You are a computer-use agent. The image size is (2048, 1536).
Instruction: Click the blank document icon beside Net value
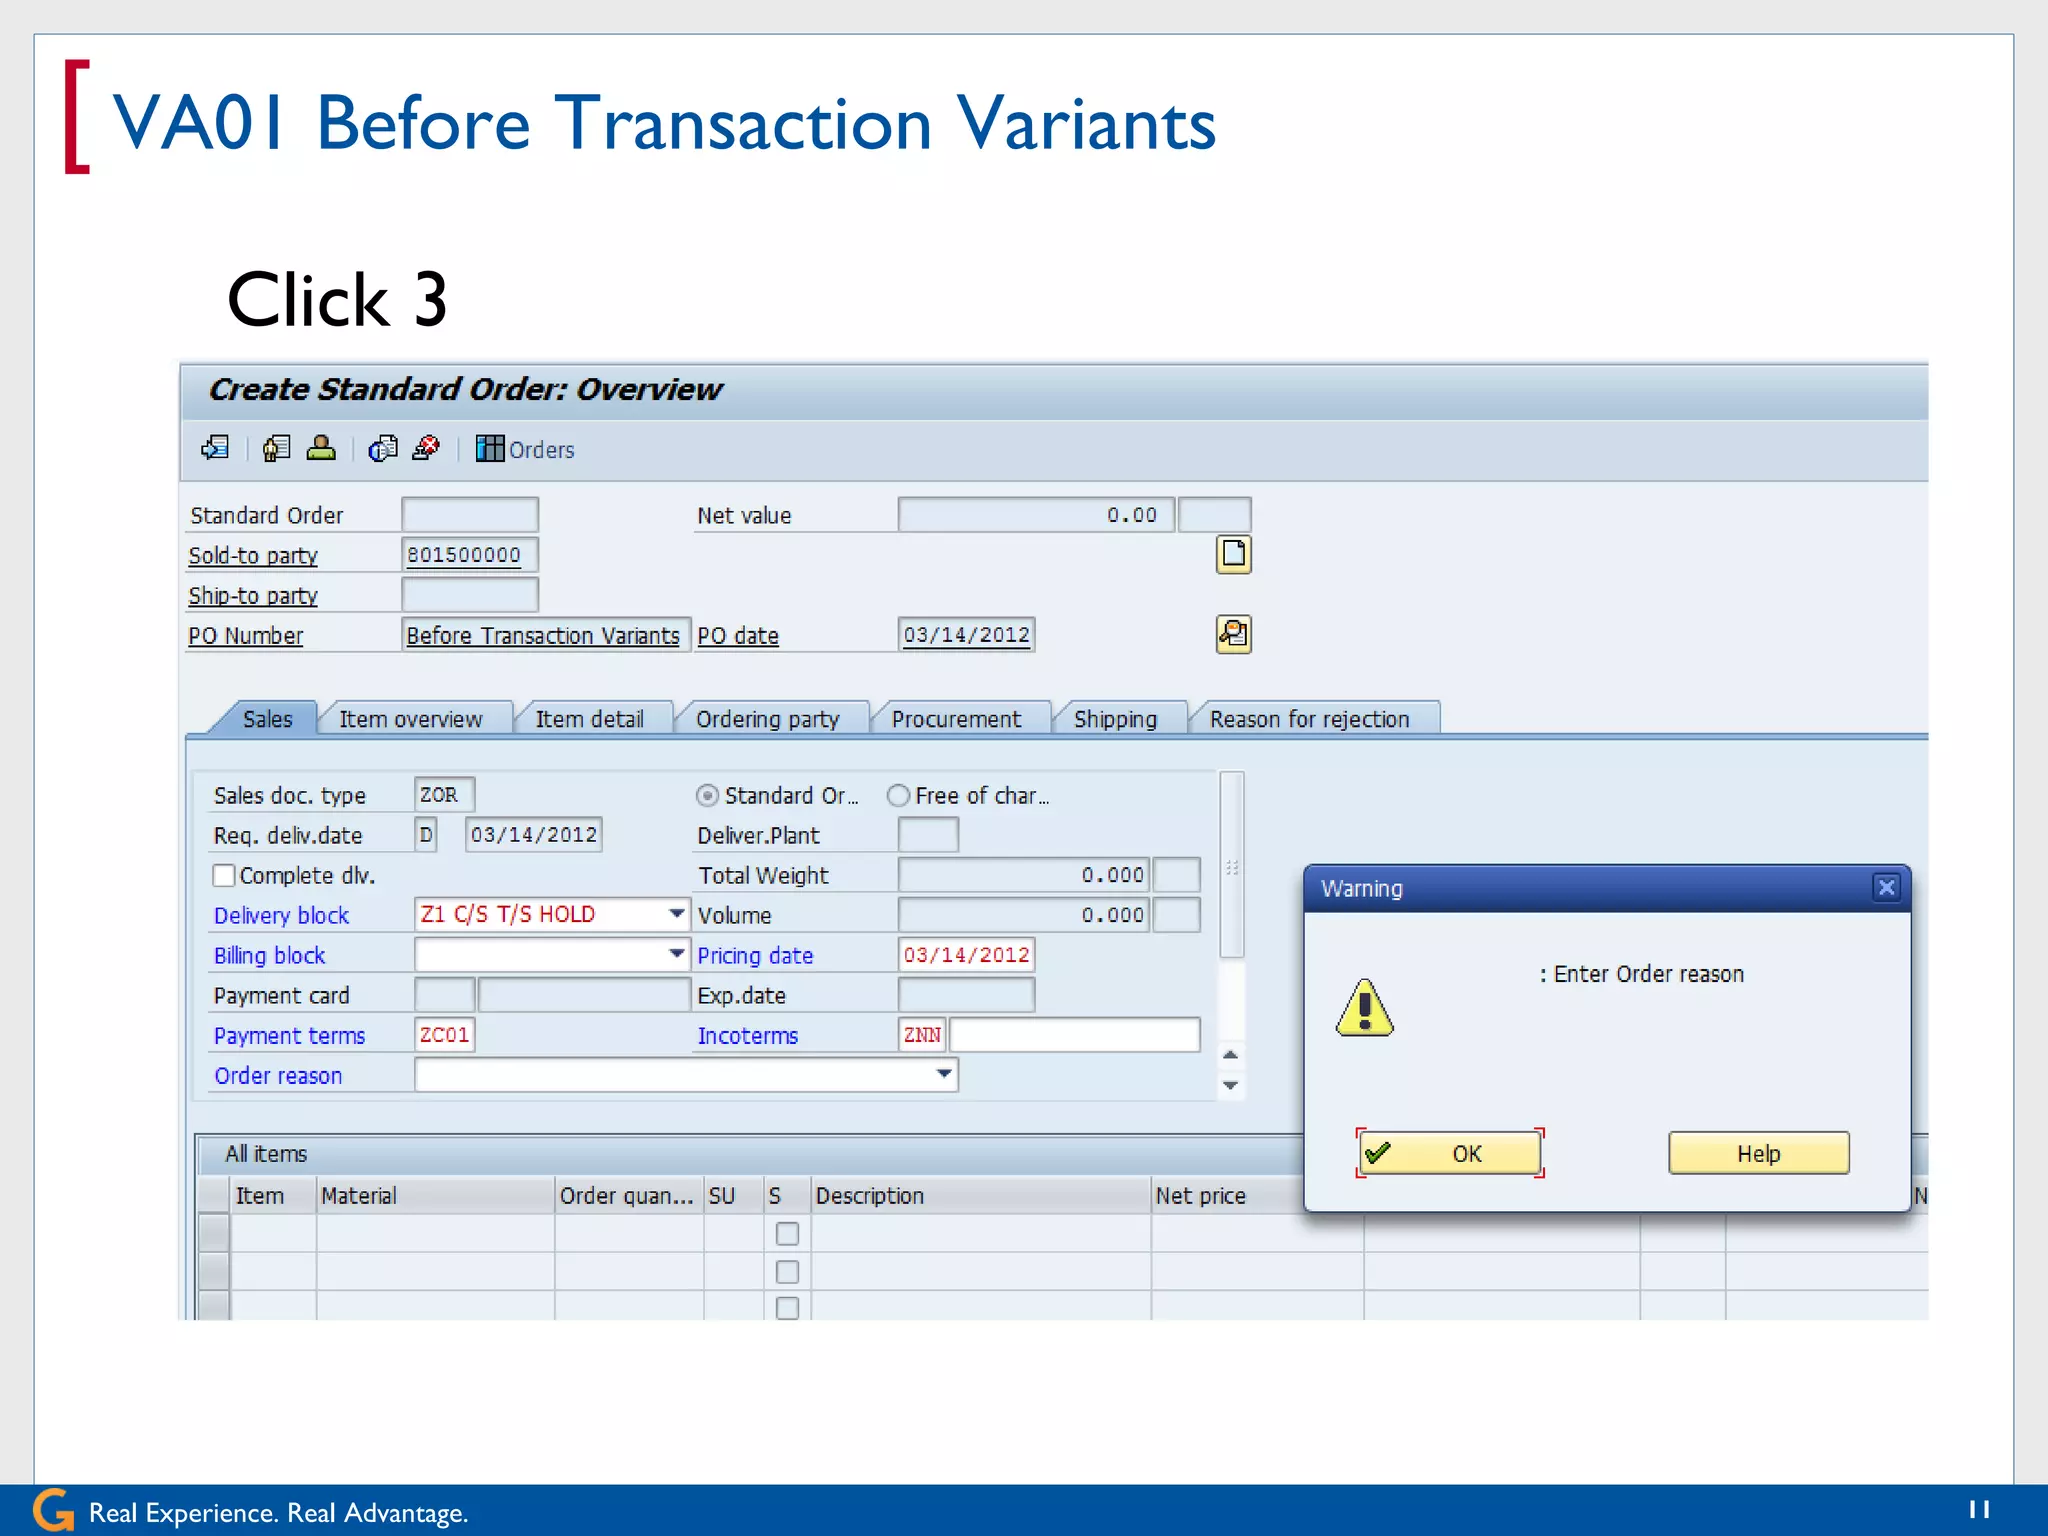1233,554
